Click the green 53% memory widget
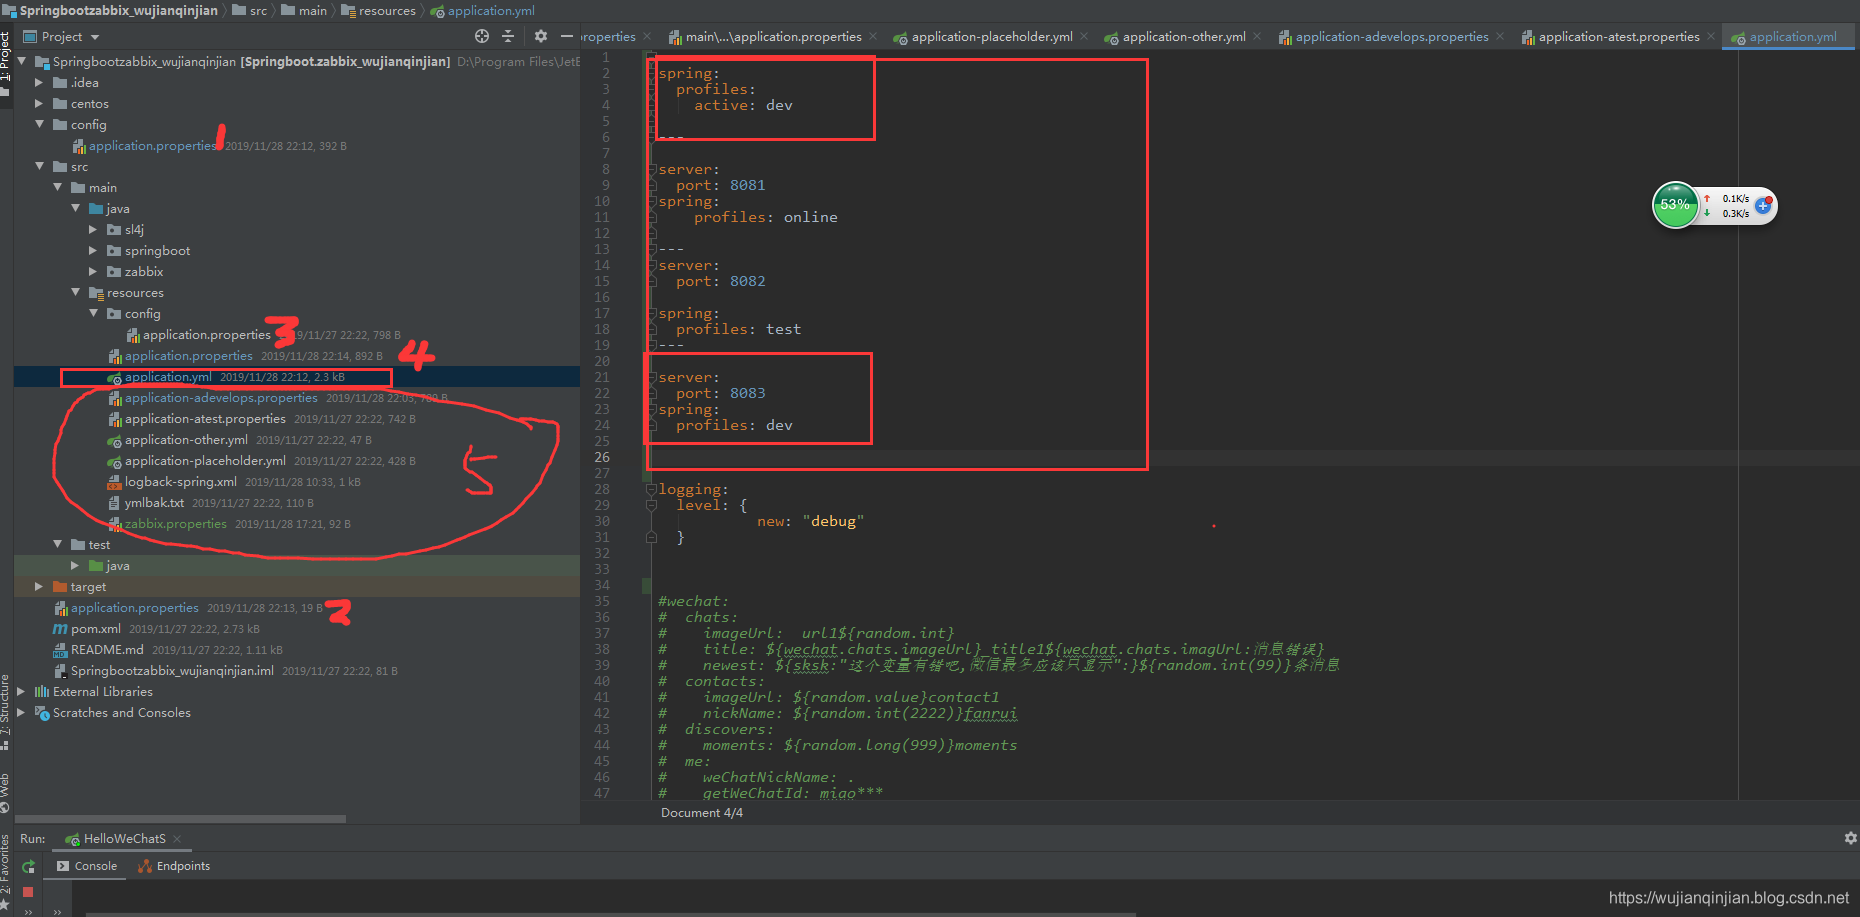1860x917 pixels. 1675,205
